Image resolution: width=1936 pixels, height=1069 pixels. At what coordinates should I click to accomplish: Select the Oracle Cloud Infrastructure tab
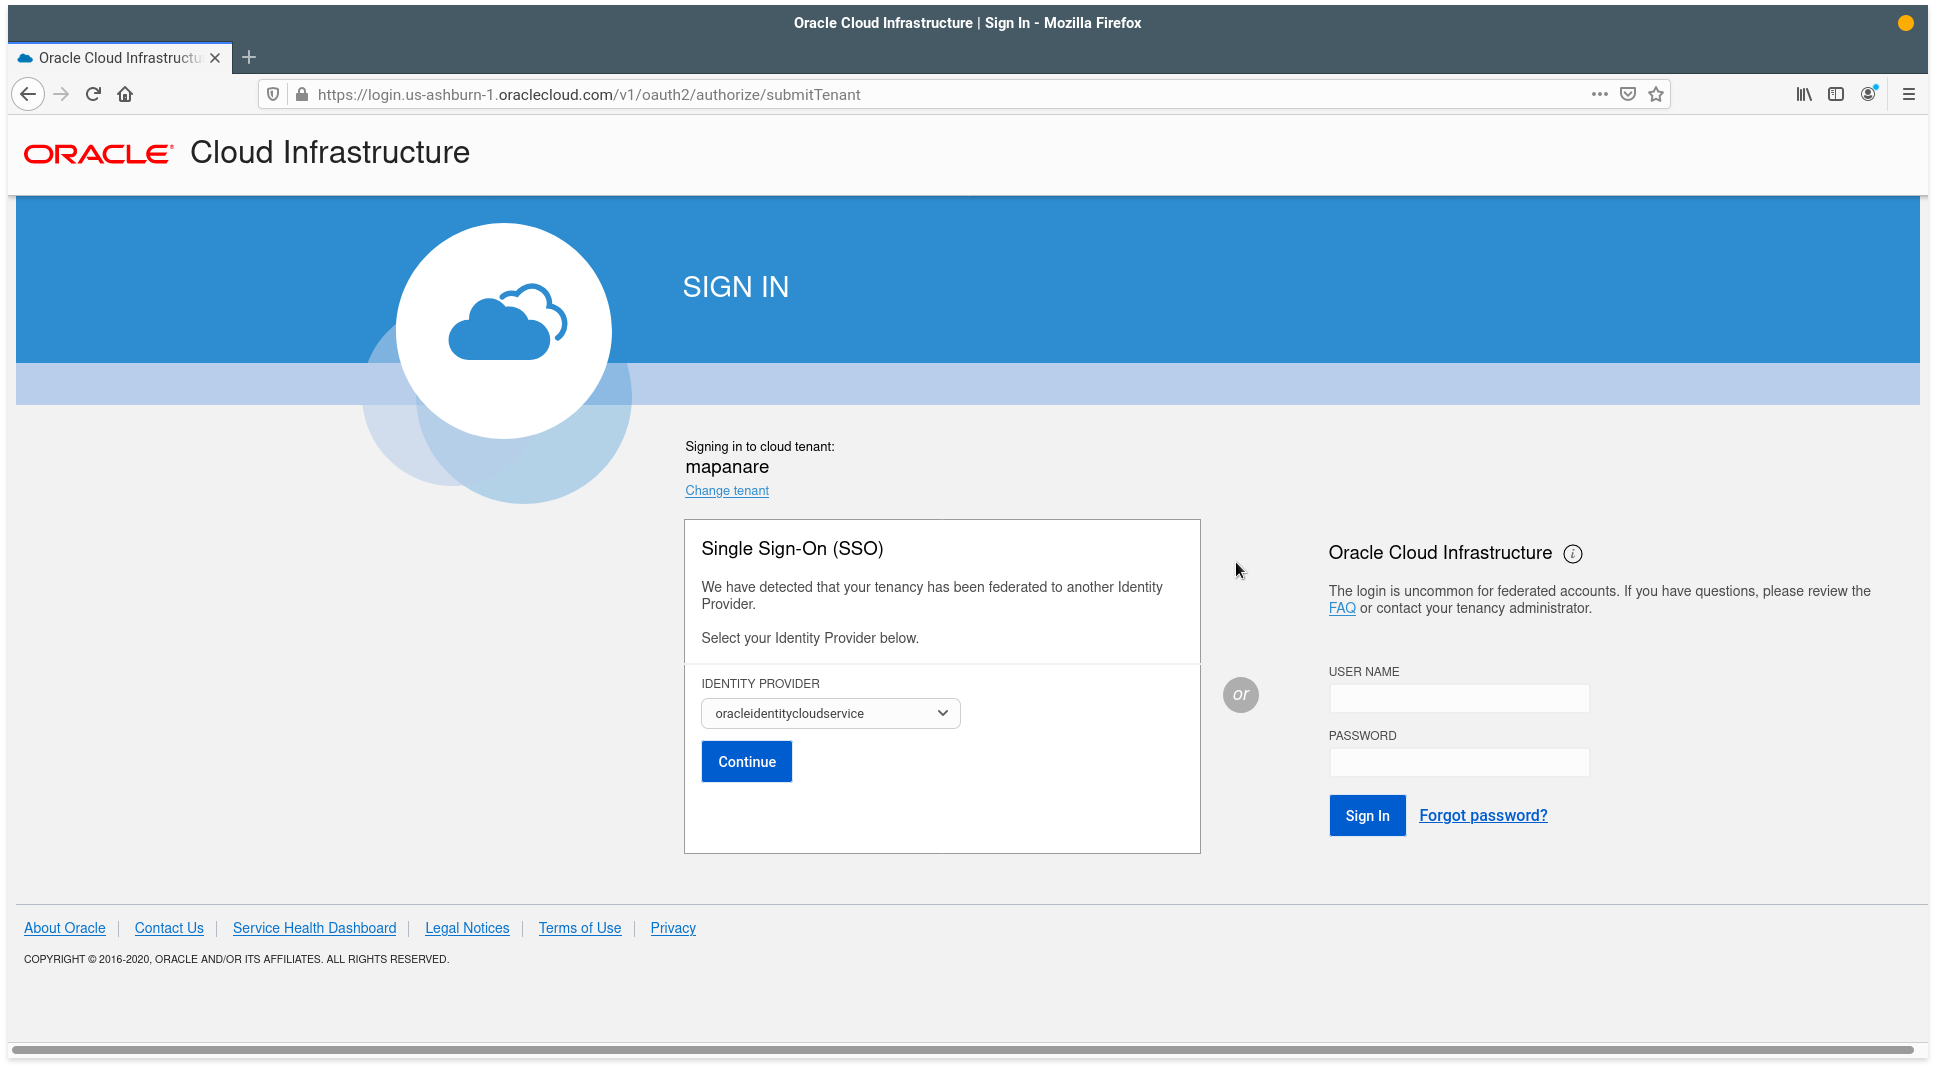point(120,58)
